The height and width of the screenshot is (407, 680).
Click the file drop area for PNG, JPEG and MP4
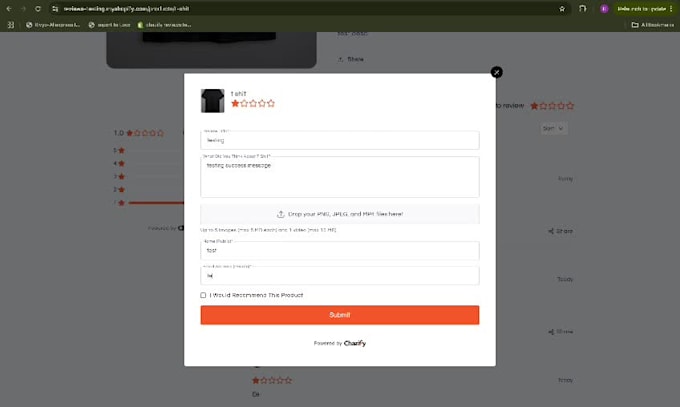point(340,214)
